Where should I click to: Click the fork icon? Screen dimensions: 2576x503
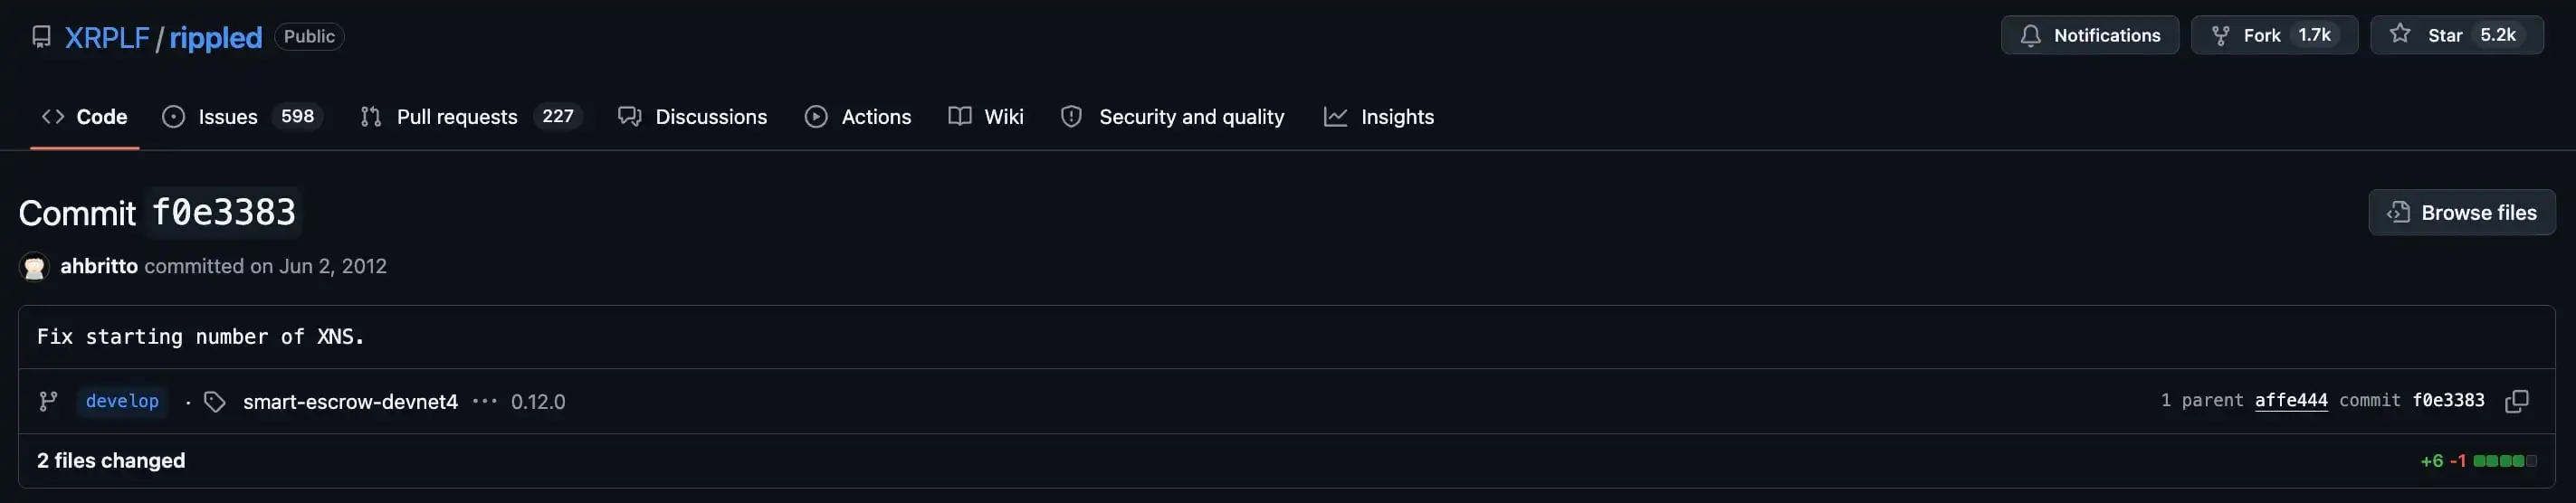2220,36
